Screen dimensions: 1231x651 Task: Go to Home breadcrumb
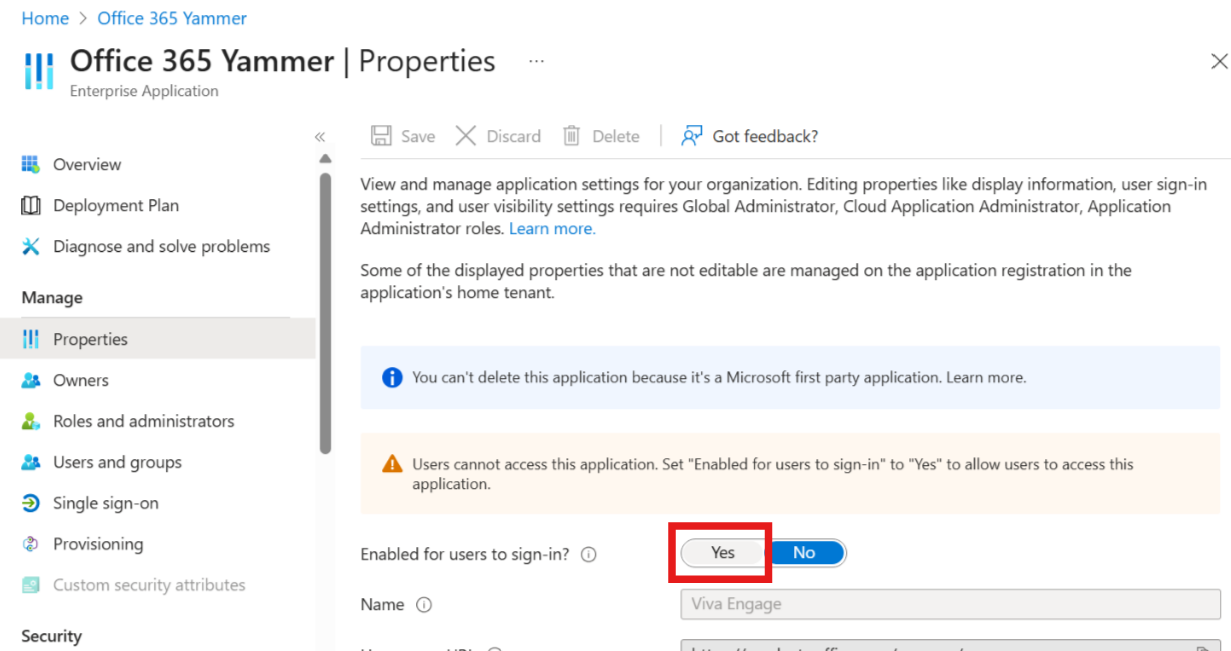(x=45, y=18)
